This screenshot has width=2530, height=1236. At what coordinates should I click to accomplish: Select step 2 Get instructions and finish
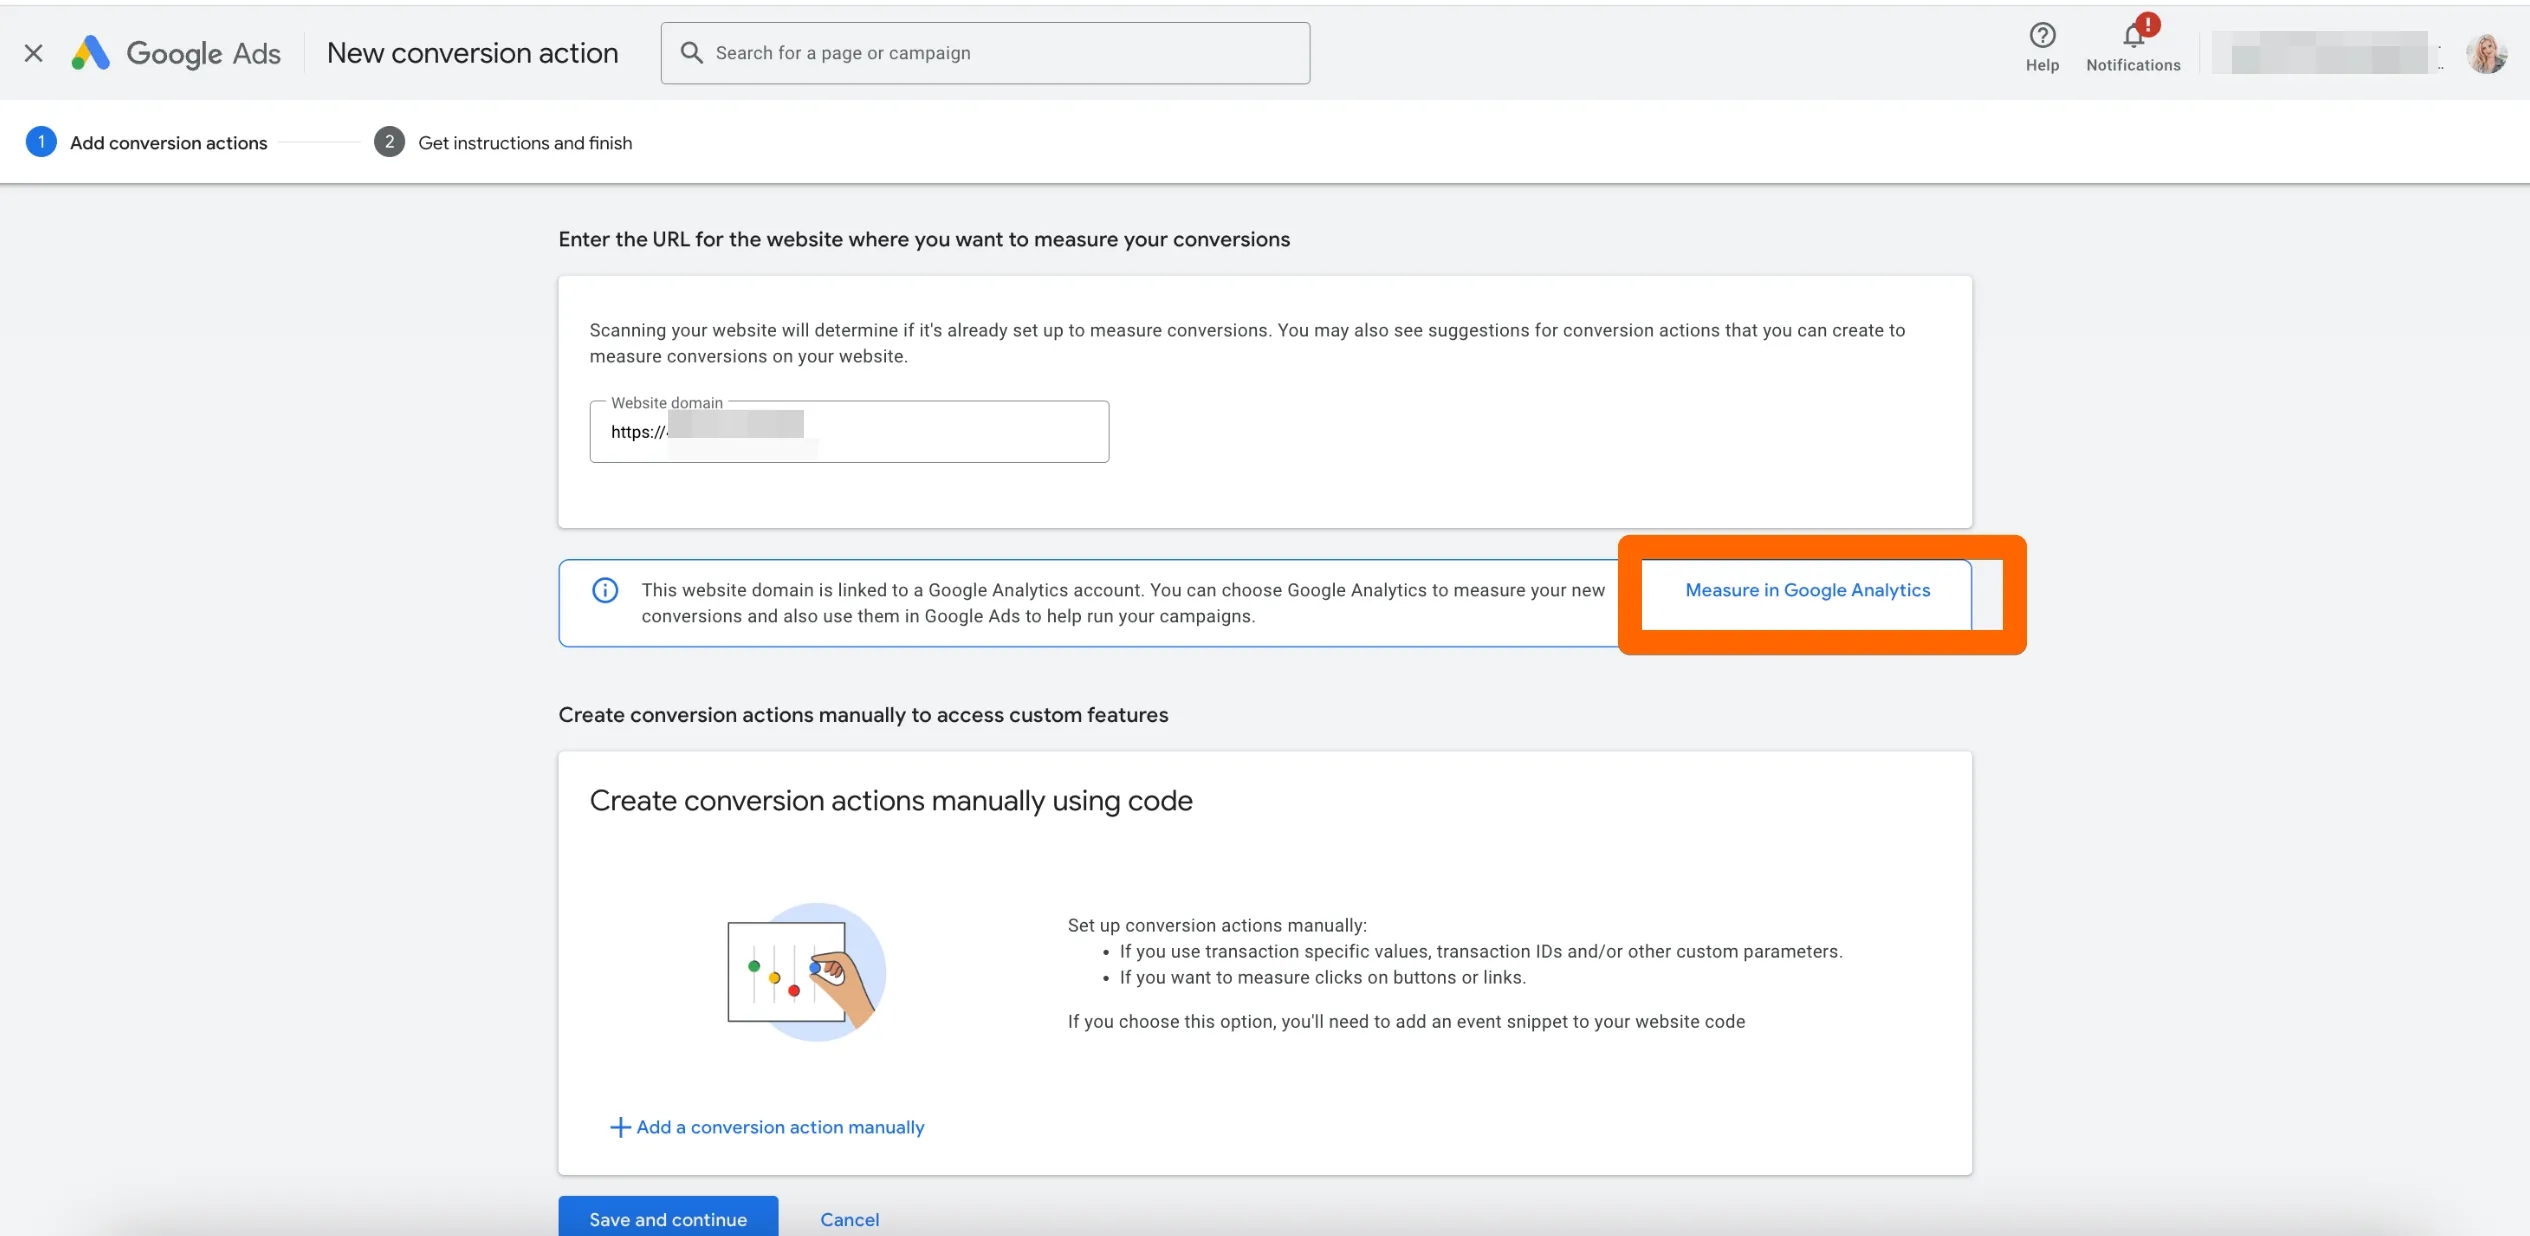coord(503,142)
